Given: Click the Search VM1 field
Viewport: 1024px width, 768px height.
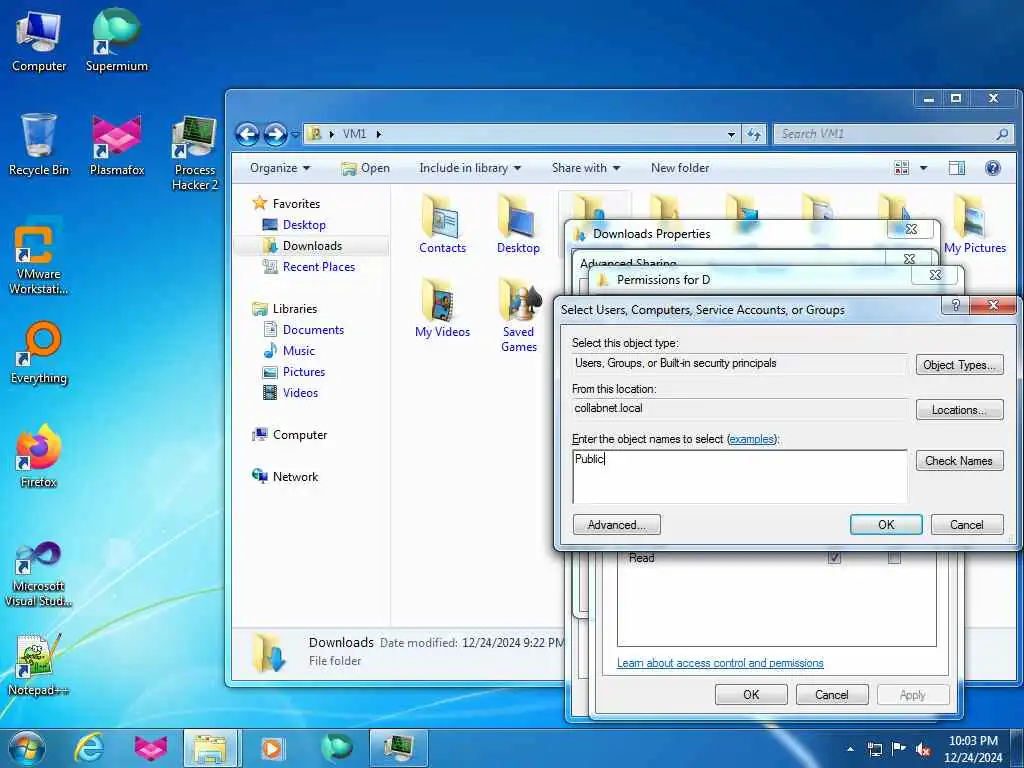Looking at the screenshot, I should click(x=893, y=134).
